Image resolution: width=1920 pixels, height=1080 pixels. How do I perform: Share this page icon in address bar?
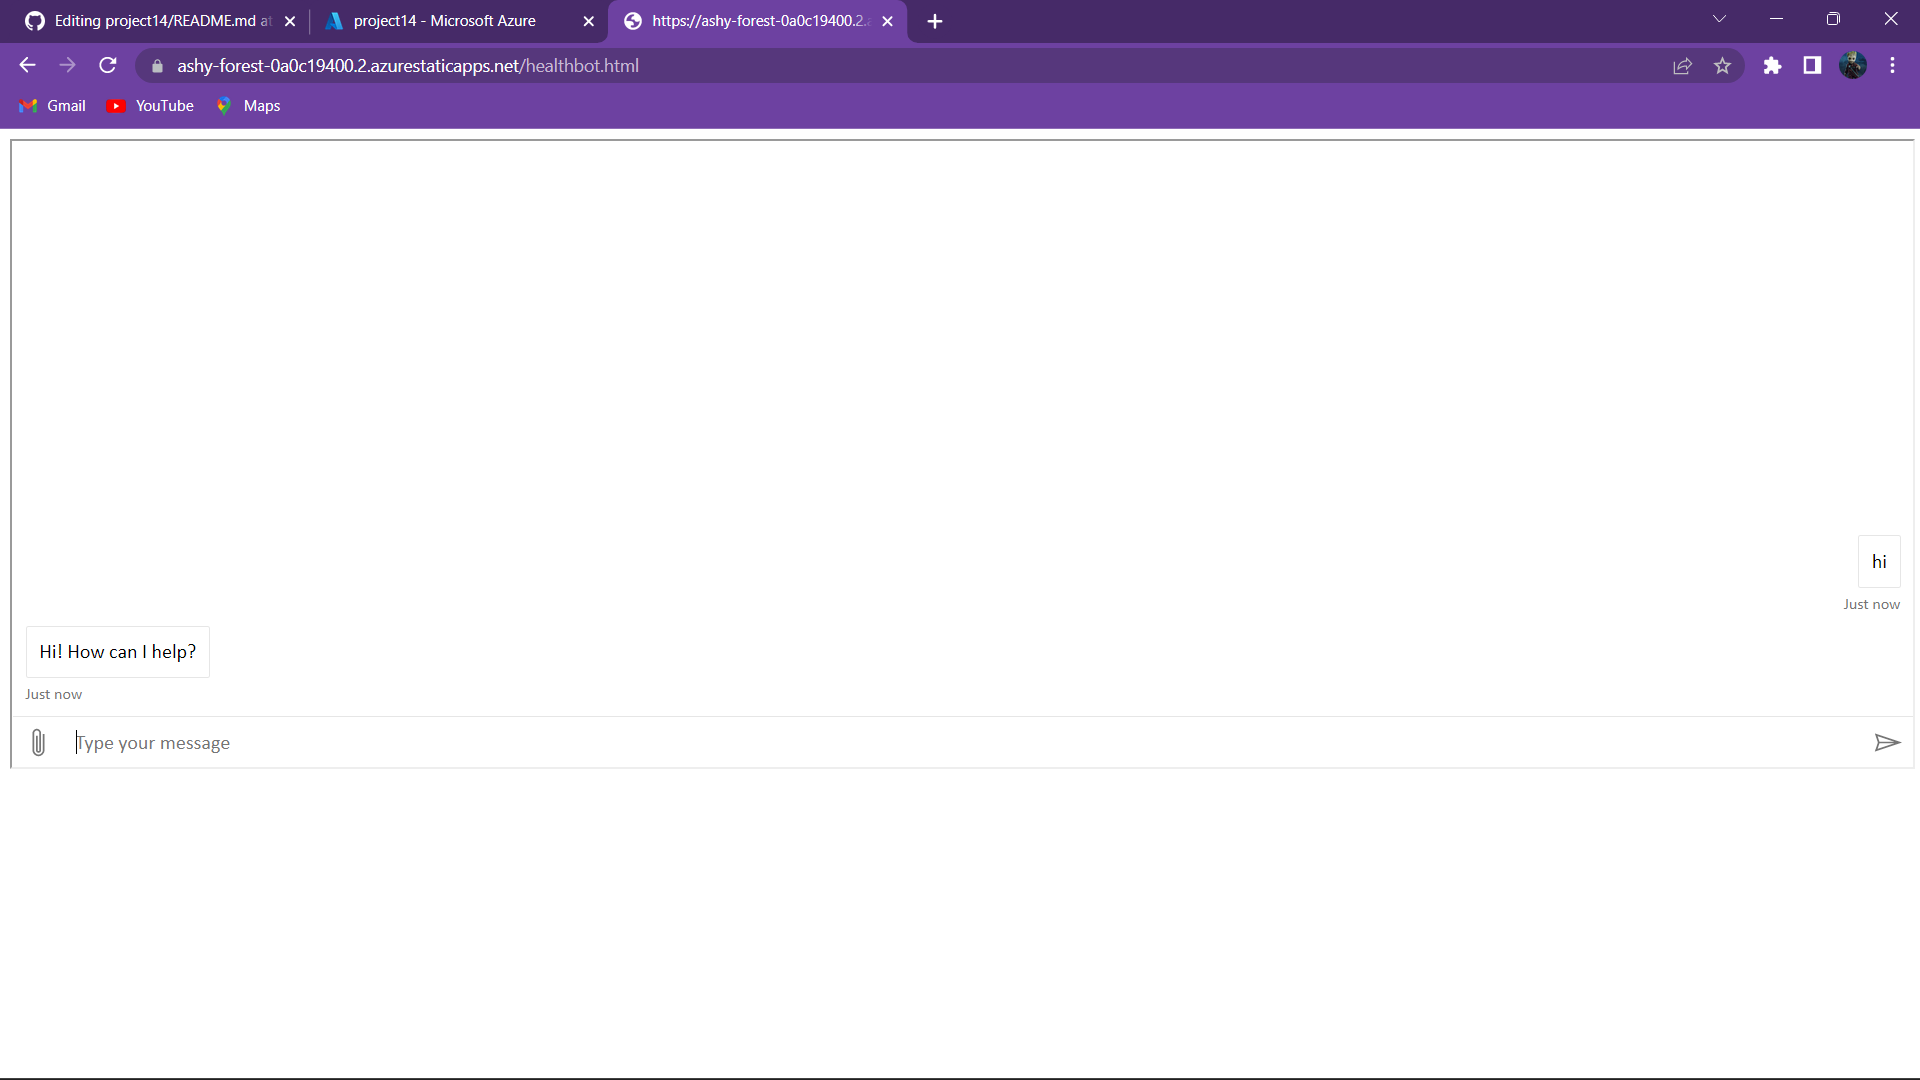1682,66
